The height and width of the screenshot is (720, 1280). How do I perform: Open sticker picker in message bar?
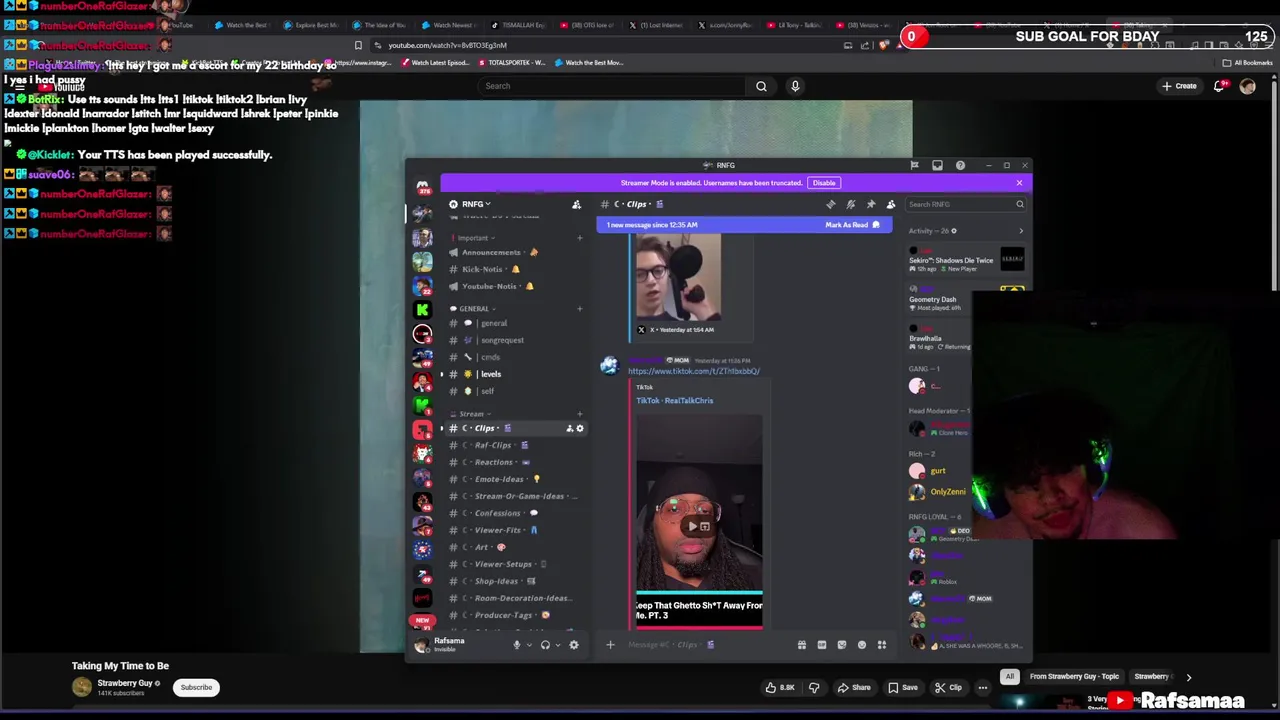point(841,645)
